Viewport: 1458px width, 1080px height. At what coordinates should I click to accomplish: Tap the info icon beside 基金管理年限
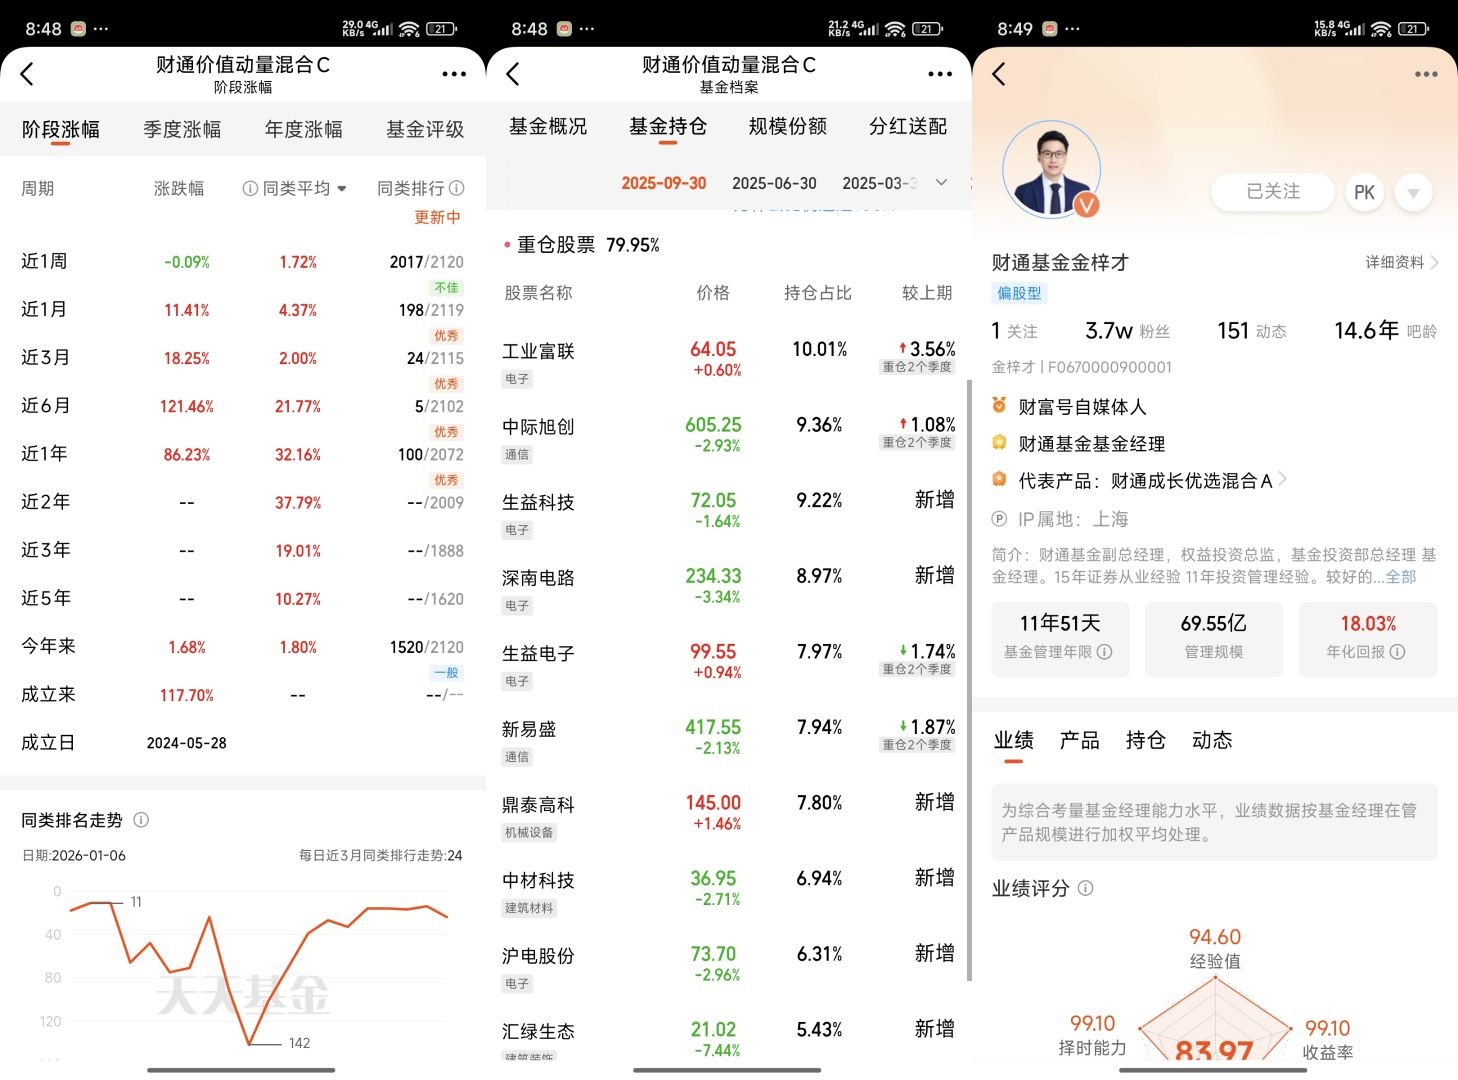pos(1104,652)
